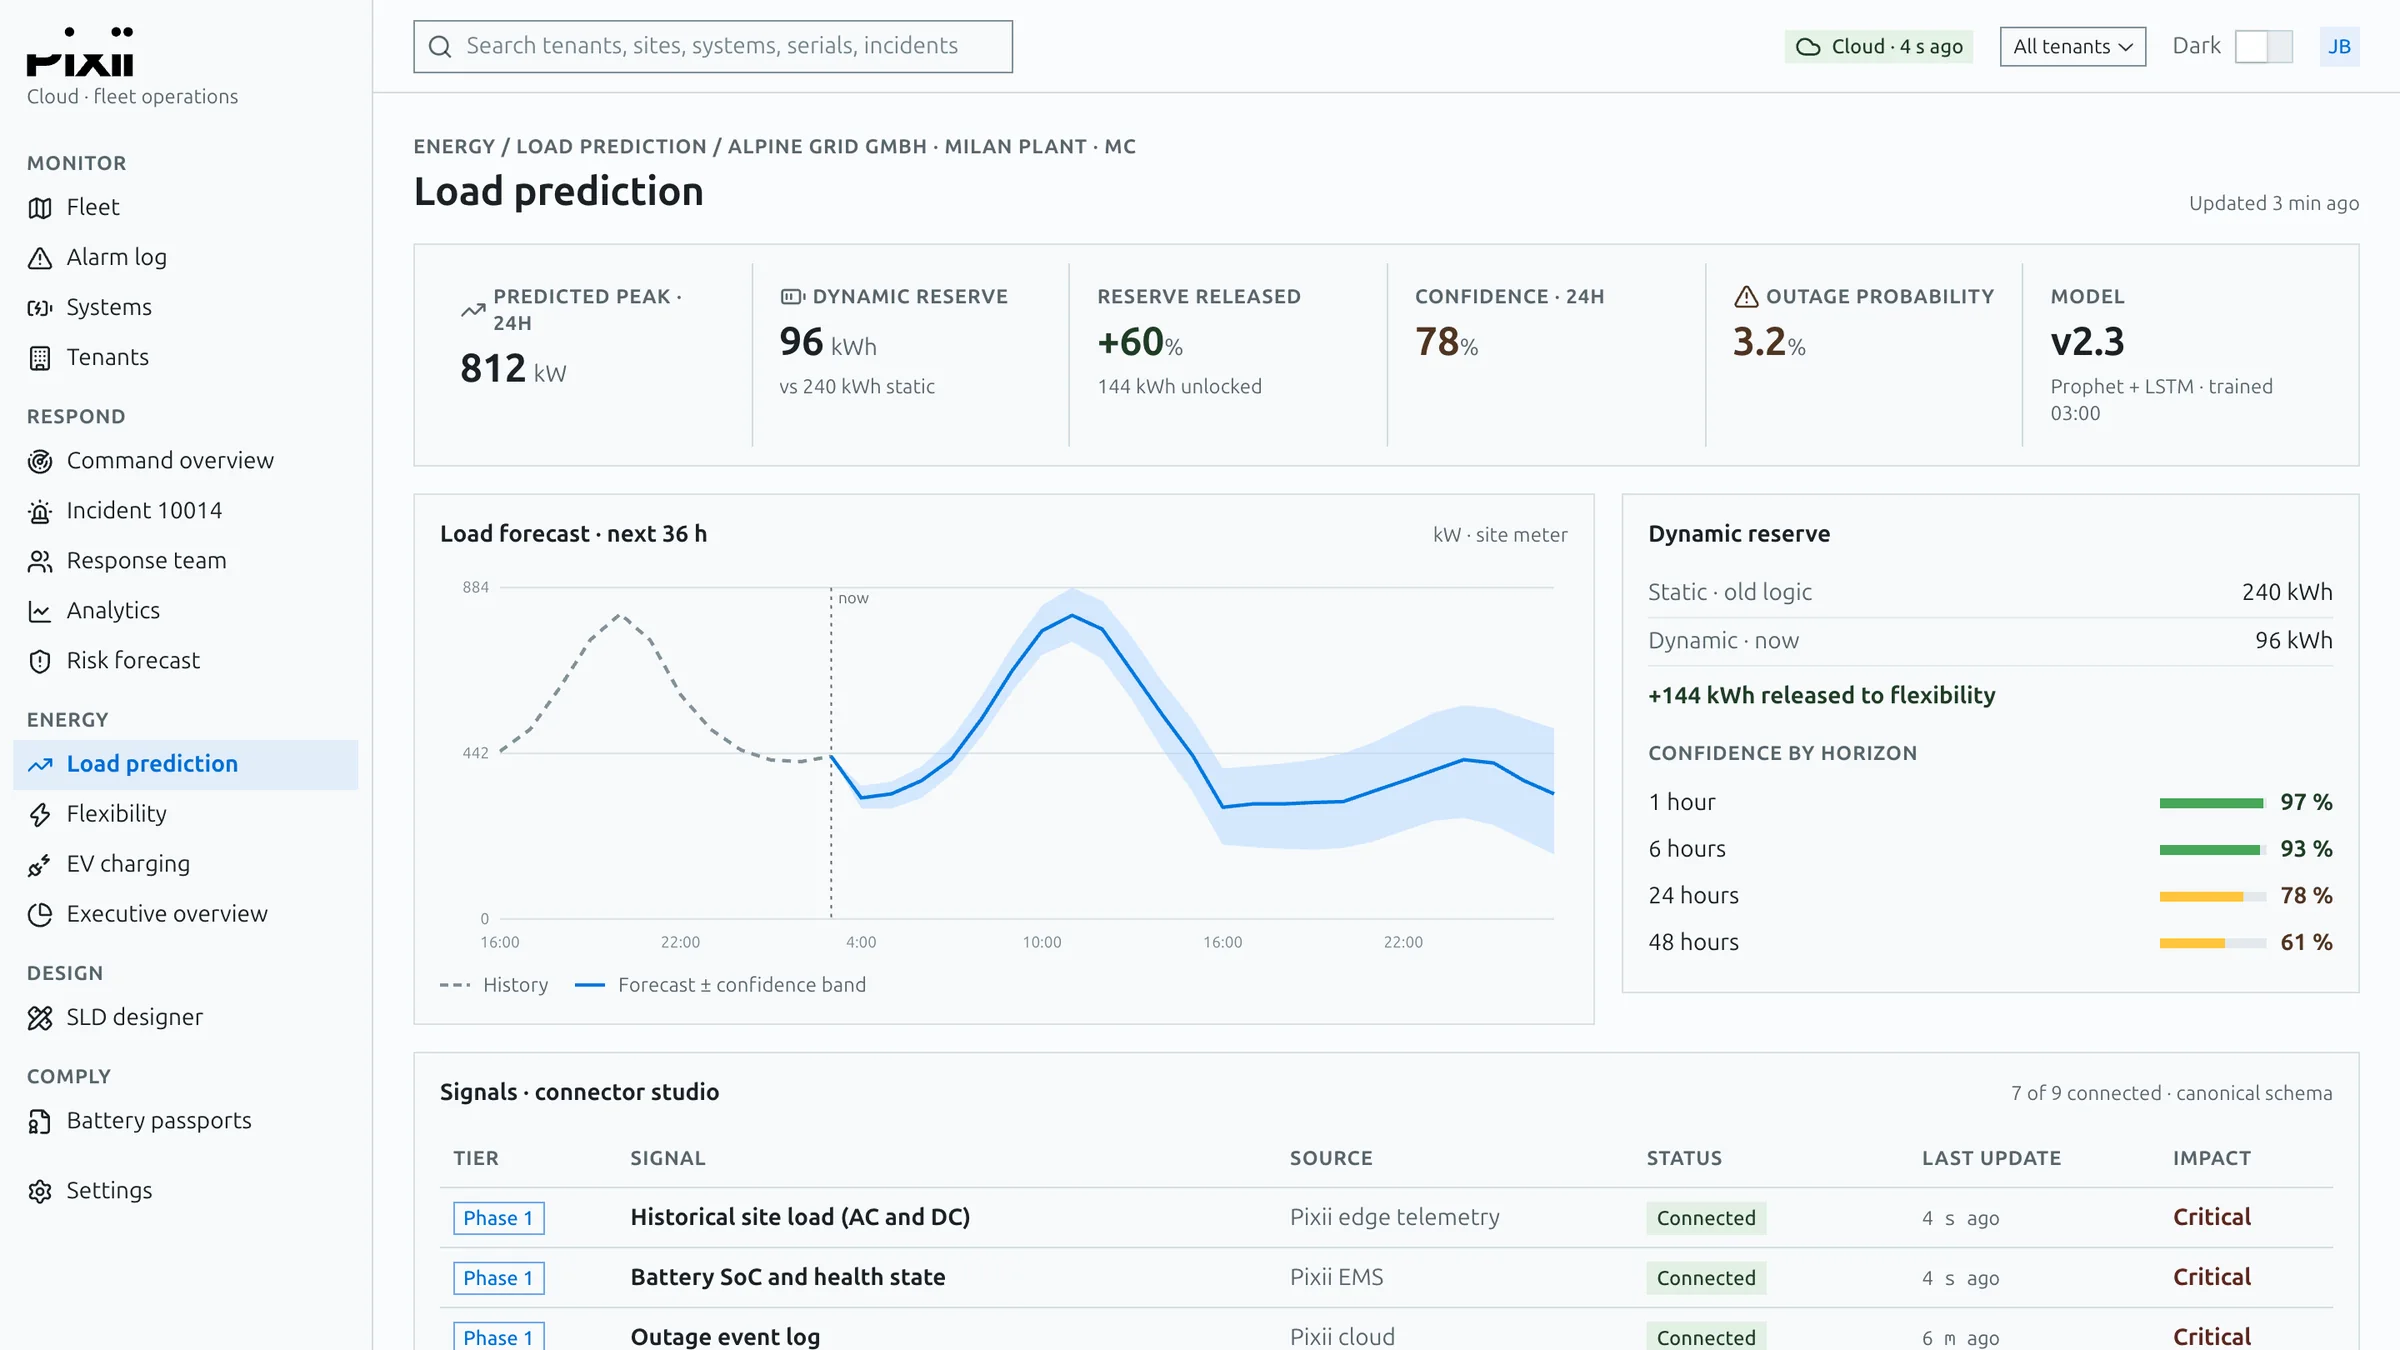Viewport: 2400px width, 1350px height.
Task: Toggle the Dark mode switch
Action: [x=2264, y=46]
